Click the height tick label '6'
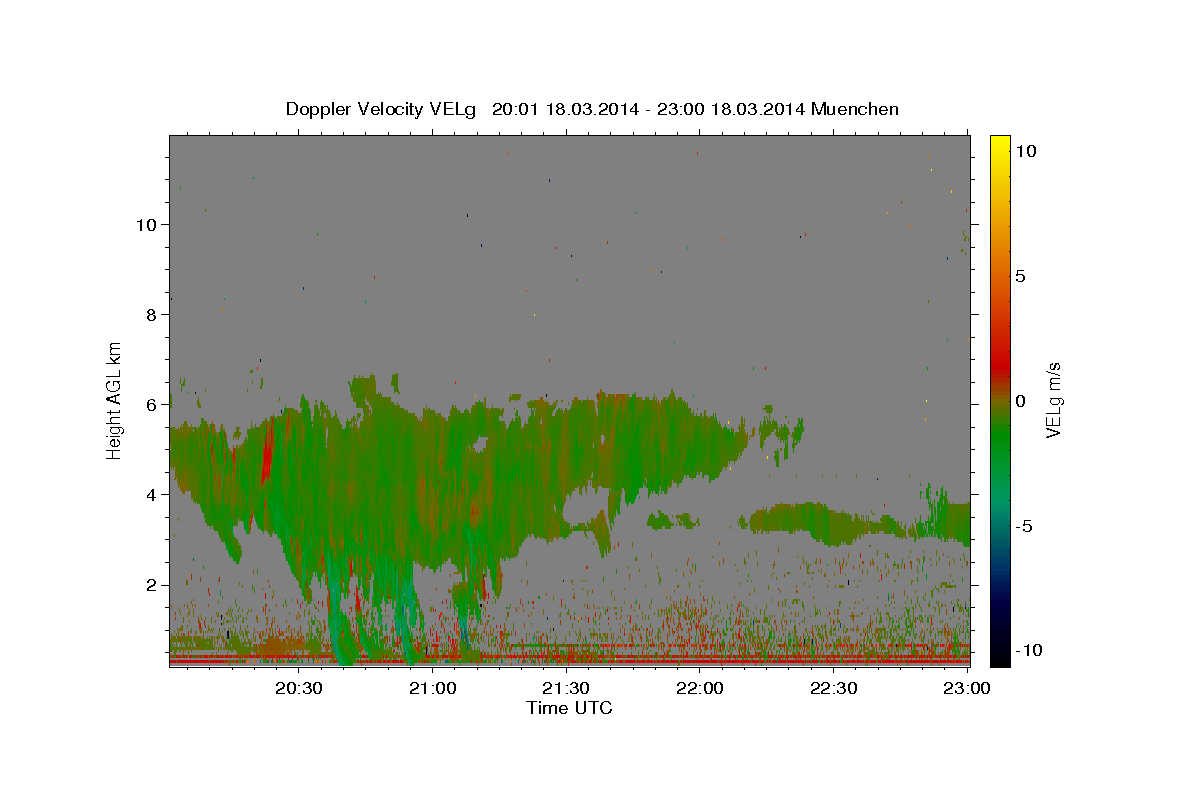Image resolution: width=1200 pixels, height=800 pixels. [150, 404]
